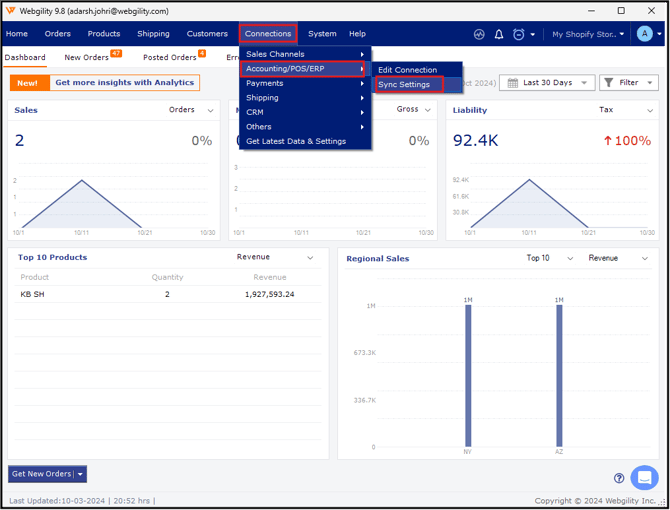Image resolution: width=670 pixels, height=510 pixels.
Task: Click the help question mark icon
Action: 619,478
